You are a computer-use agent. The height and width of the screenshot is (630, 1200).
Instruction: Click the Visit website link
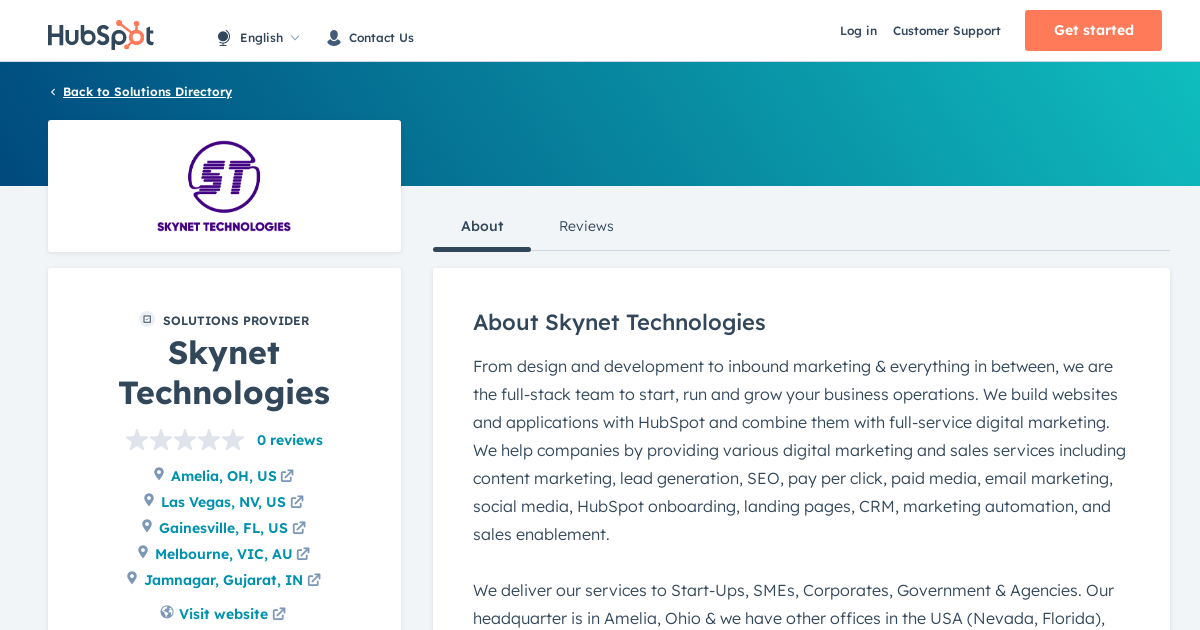pyautogui.click(x=223, y=614)
